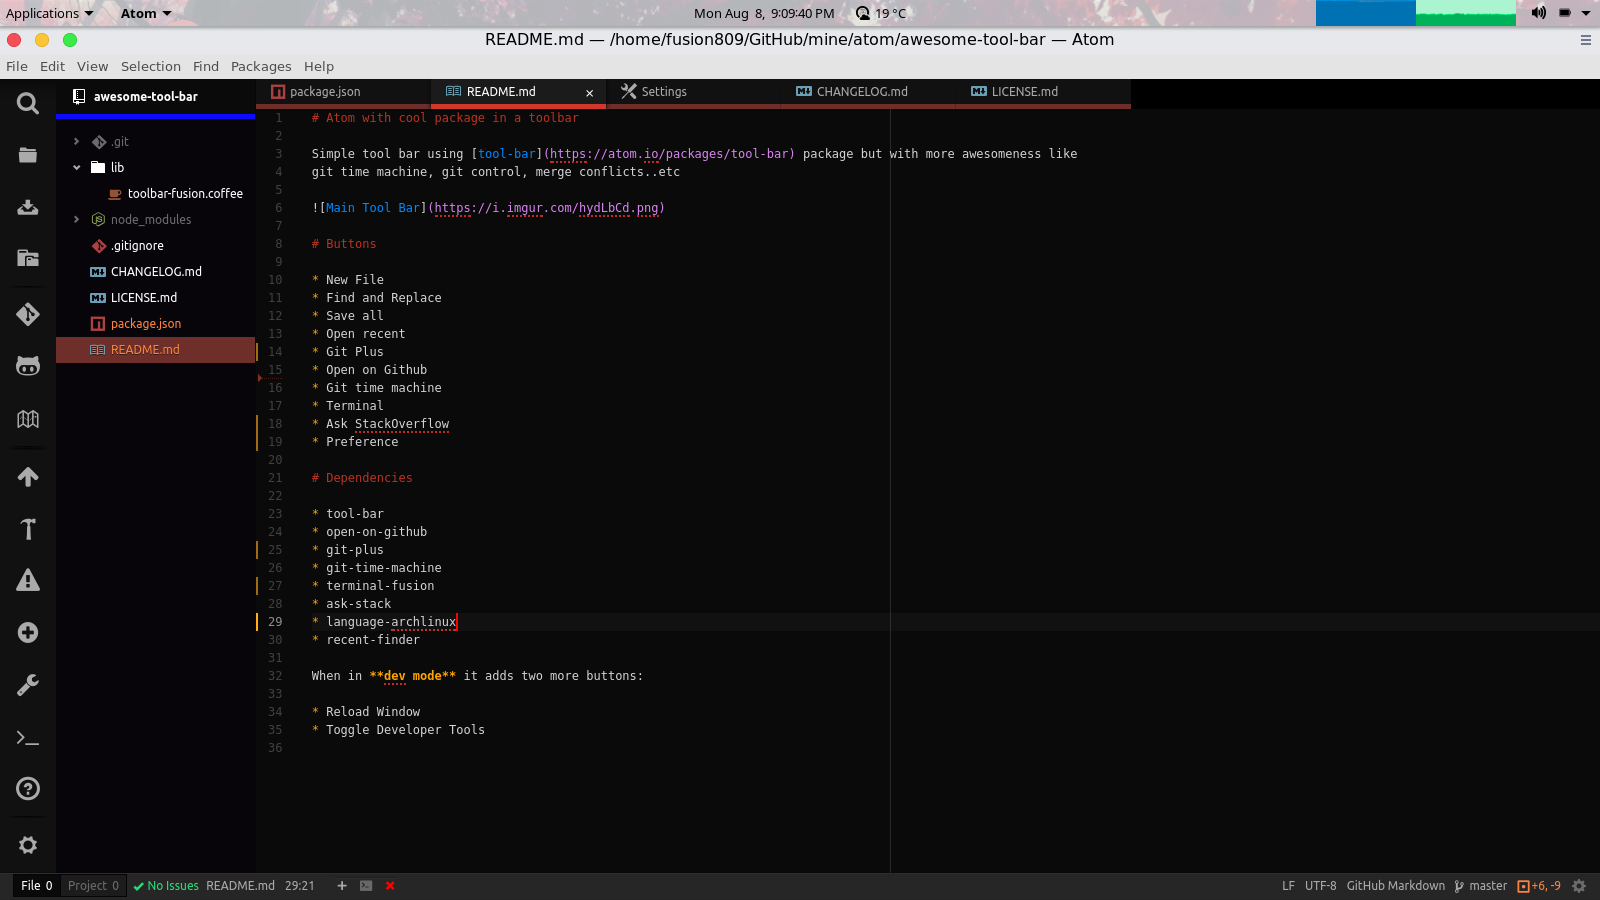Viewport: 1600px width, 900px height.
Task: Switch to the Settings tab
Action: pos(693,92)
